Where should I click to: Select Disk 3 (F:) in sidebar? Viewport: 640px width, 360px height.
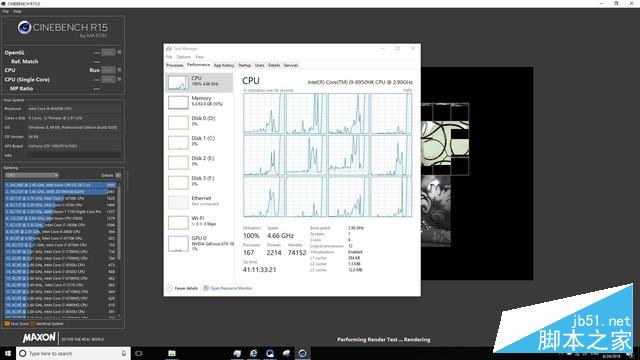pyautogui.click(x=199, y=182)
